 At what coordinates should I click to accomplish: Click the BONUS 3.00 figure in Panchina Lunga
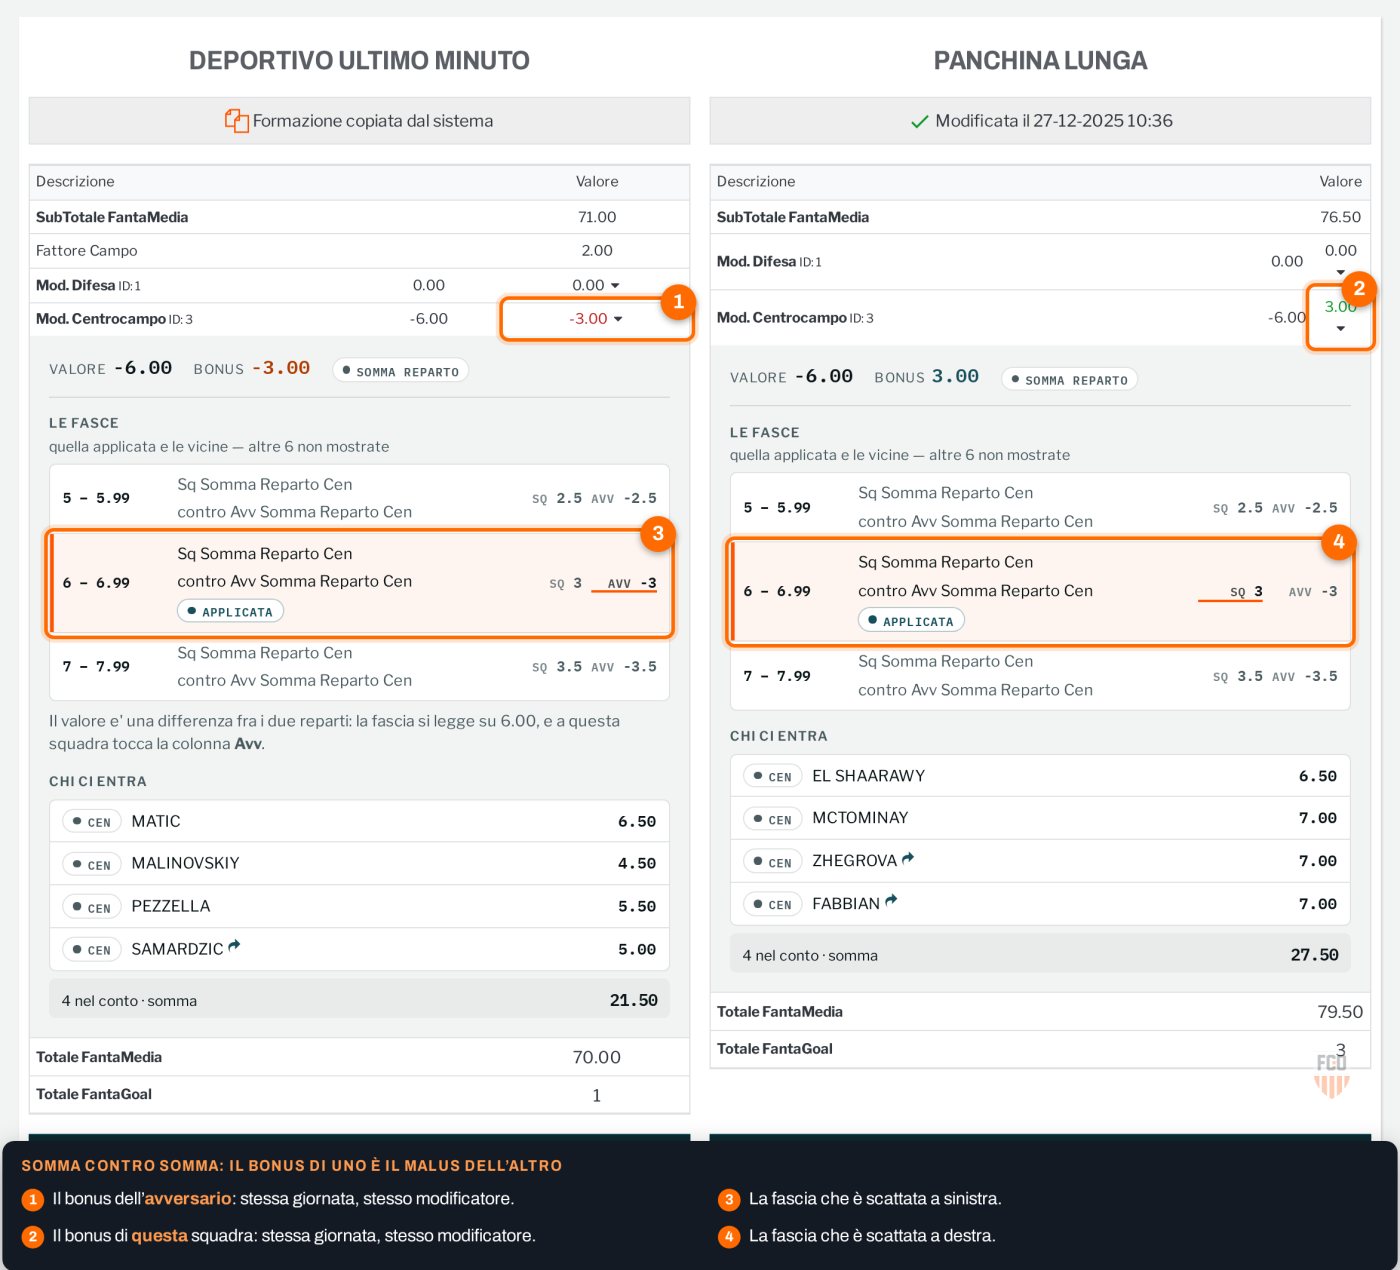click(x=955, y=377)
